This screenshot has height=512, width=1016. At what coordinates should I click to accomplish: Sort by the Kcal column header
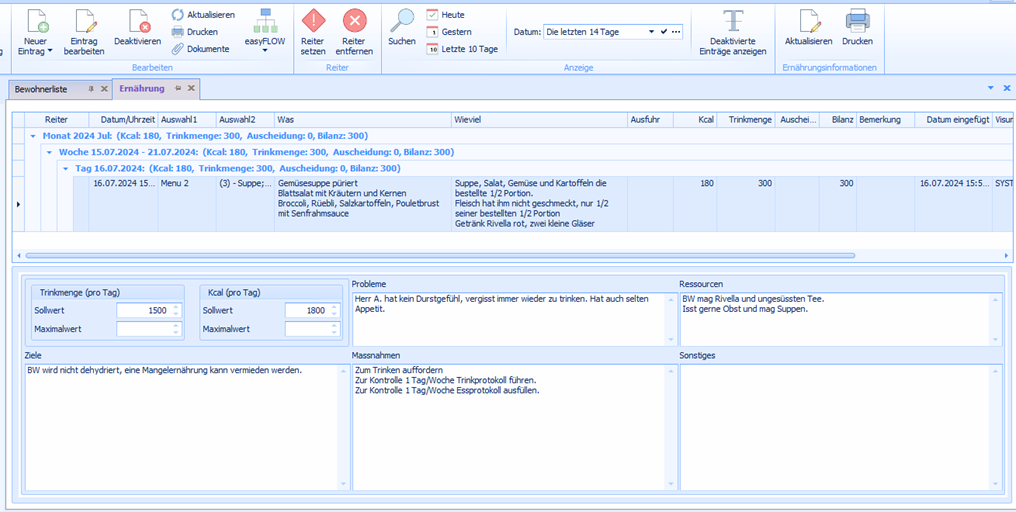696,119
